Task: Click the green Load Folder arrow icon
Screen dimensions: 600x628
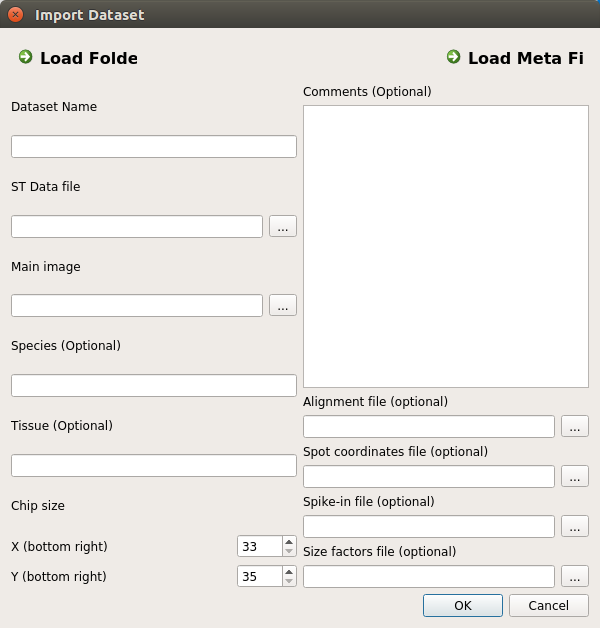Action: pos(26,57)
